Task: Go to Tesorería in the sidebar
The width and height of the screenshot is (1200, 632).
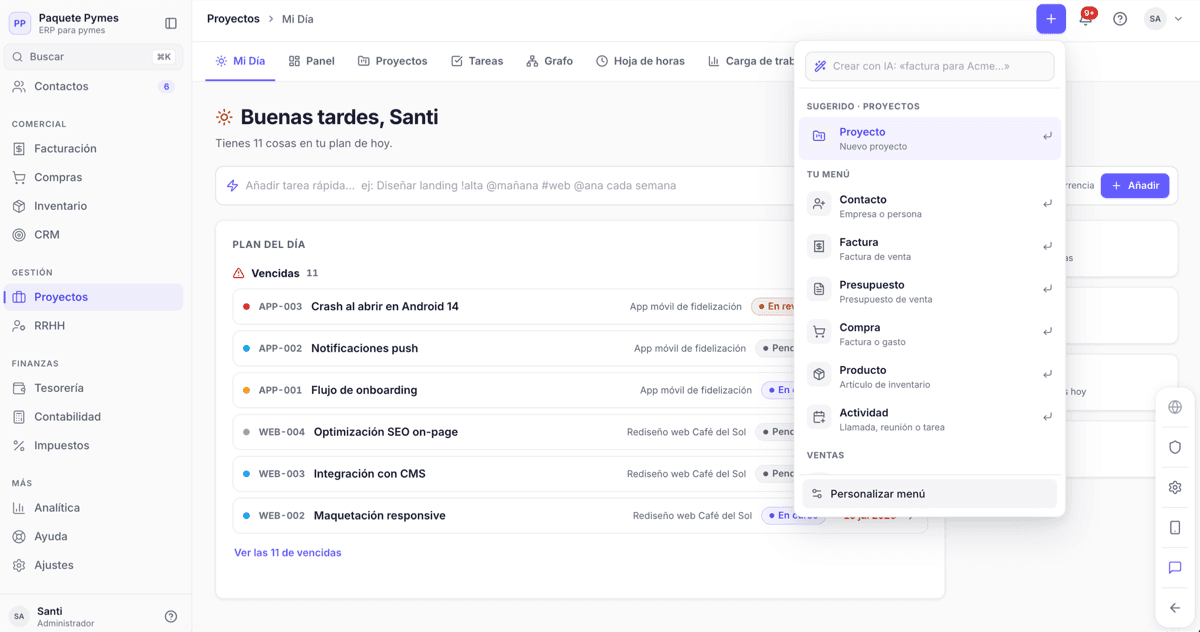Action: [95, 388]
